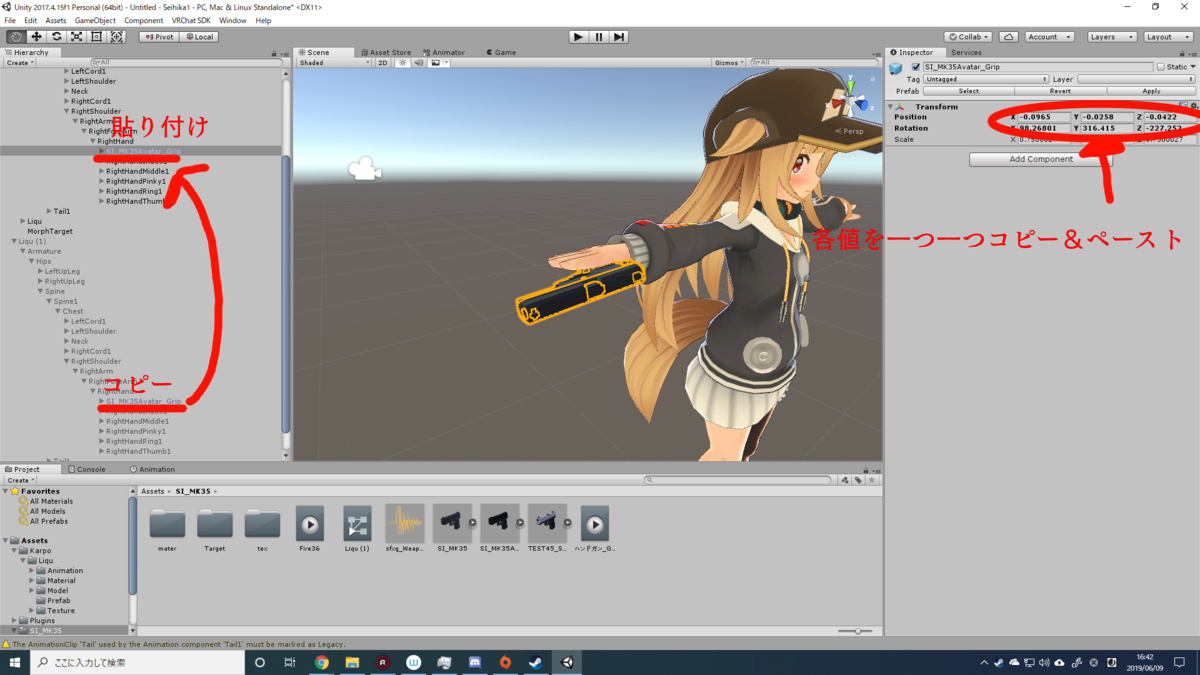
Task: Switch to the Game tab
Action: point(501,52)
